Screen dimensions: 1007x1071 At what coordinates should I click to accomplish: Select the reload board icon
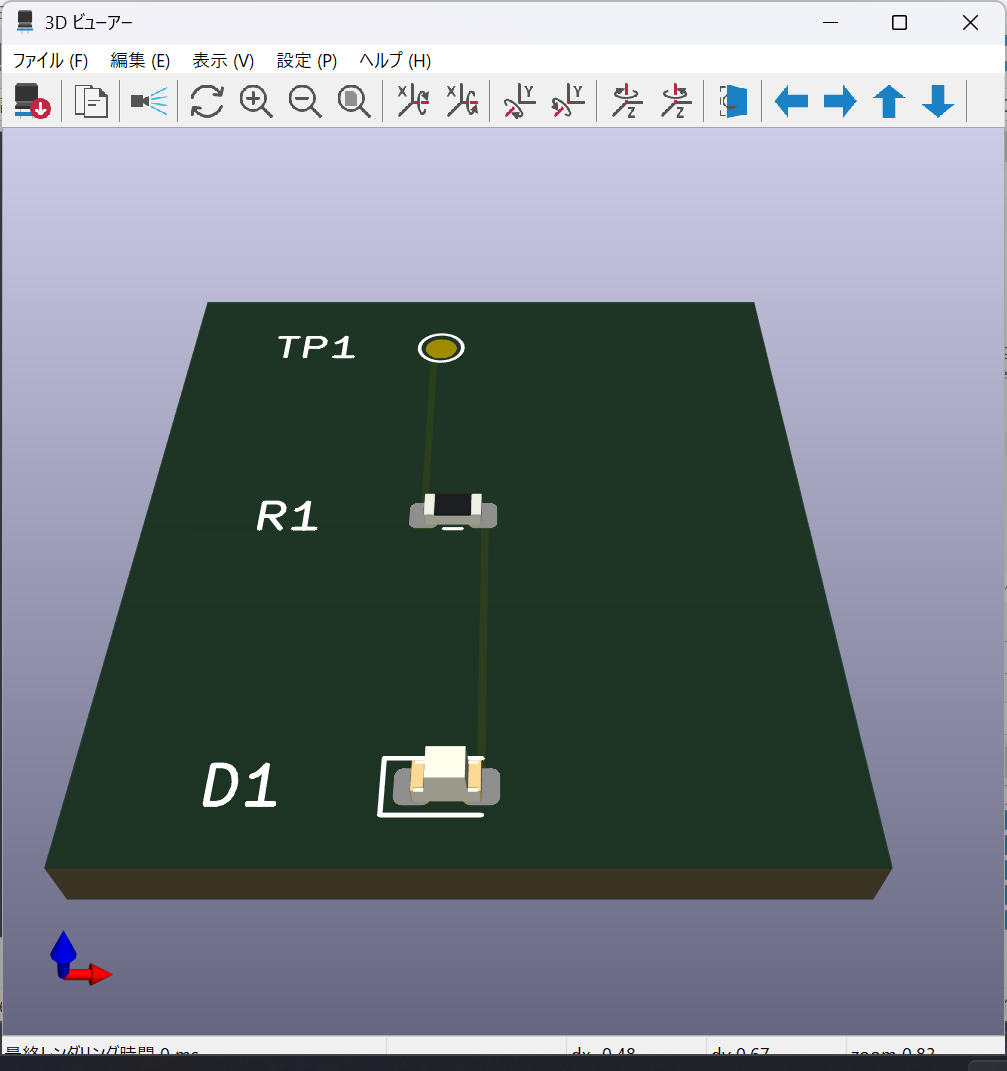(x=29, y=101)
